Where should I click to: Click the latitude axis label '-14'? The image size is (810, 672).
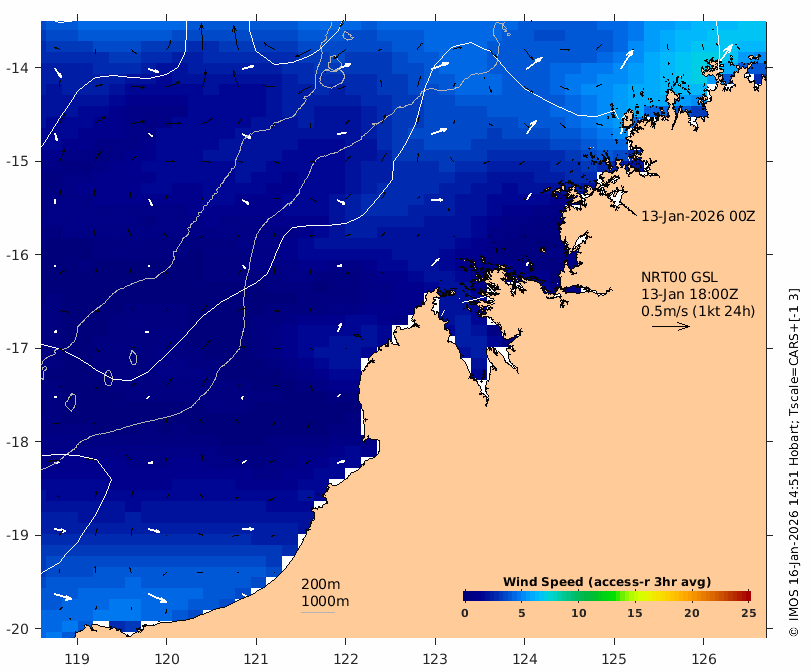[17, 68]
